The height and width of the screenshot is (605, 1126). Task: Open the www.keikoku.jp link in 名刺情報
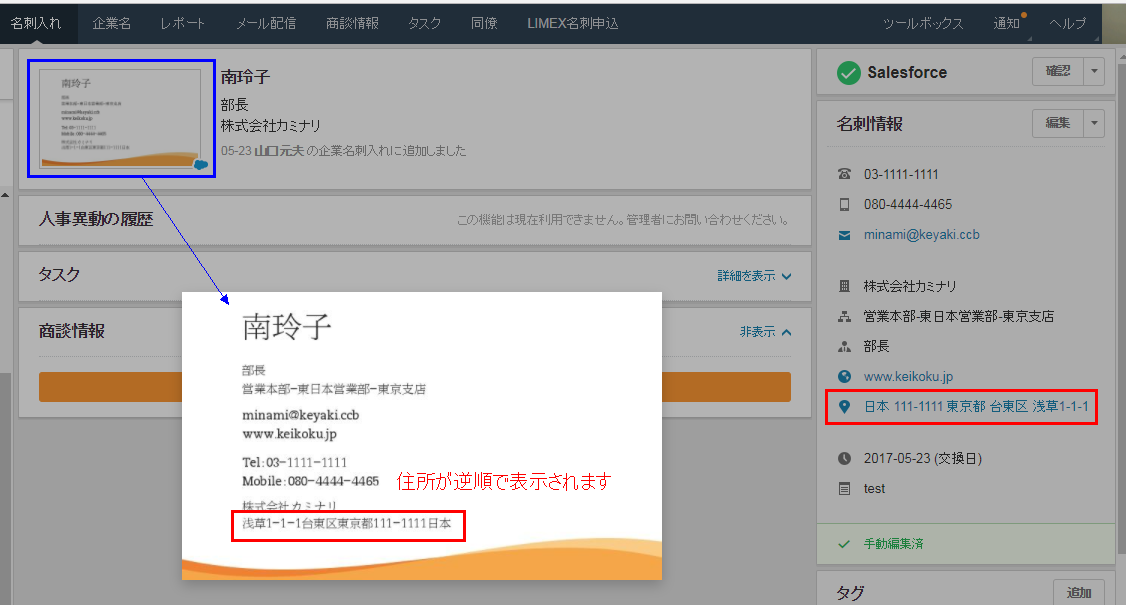click(x=908, y=377)
